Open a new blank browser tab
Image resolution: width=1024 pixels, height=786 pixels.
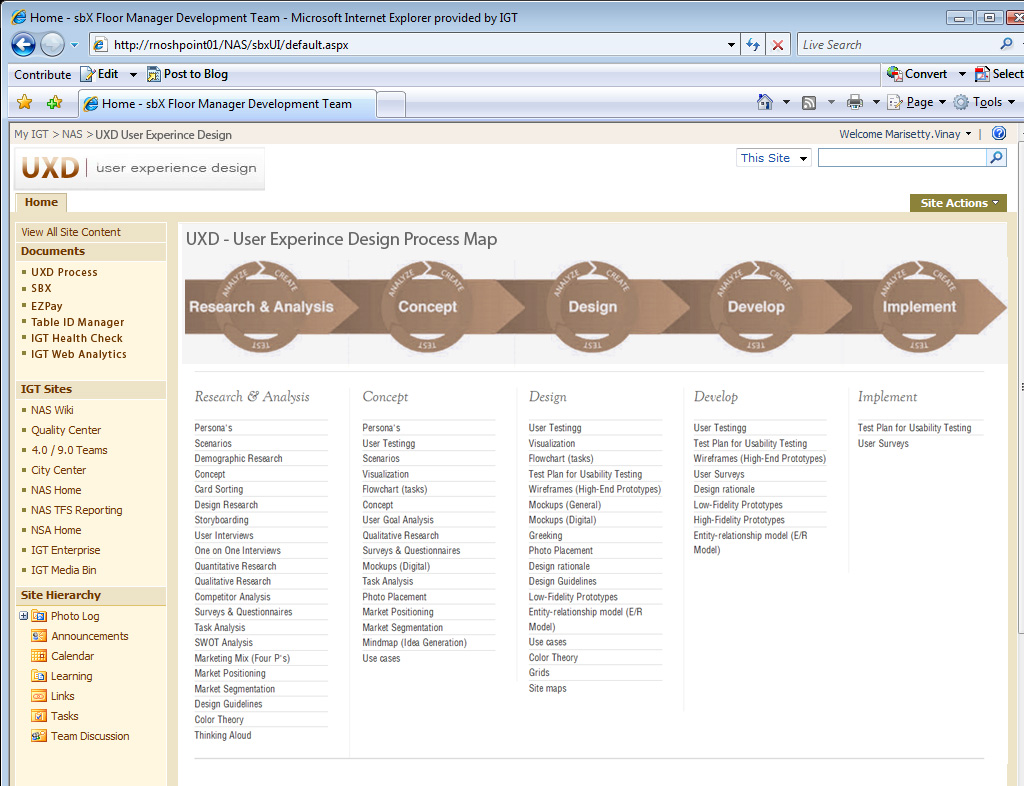point(391,104)
